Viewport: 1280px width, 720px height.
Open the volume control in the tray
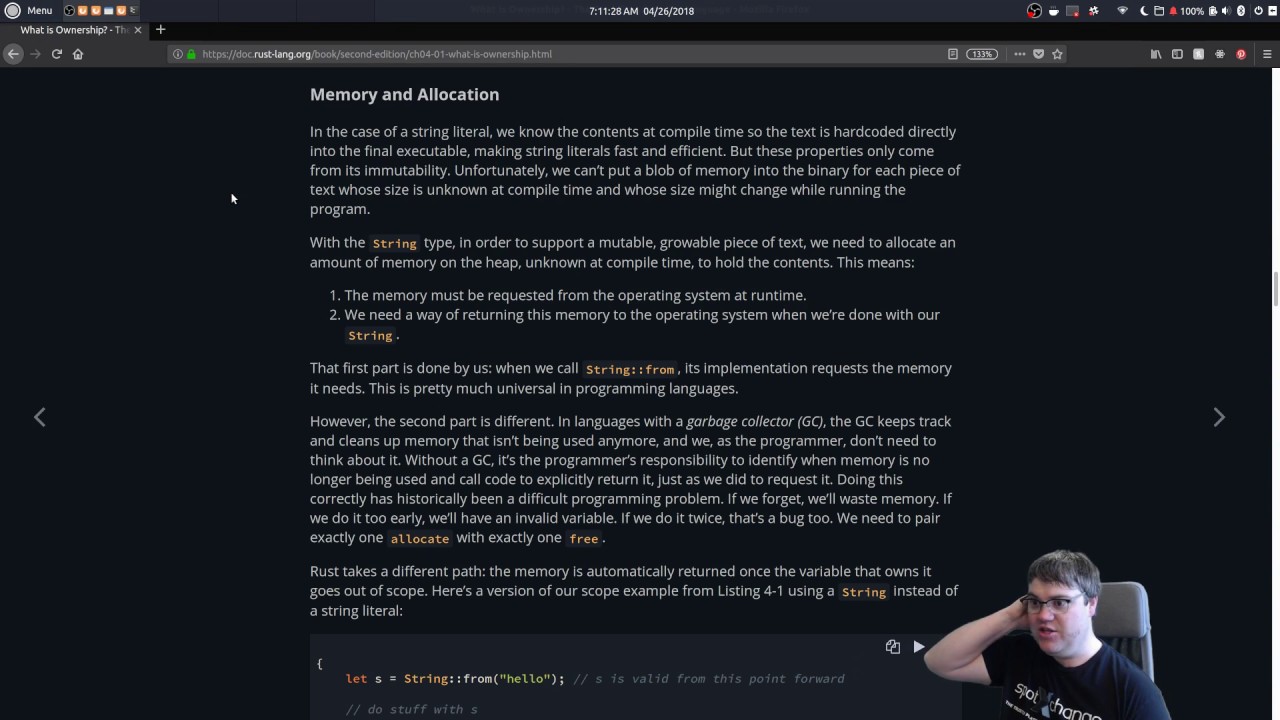(x=1226, y=11)
